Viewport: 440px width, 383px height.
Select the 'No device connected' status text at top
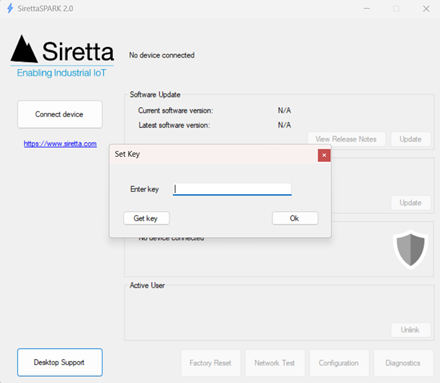pyautogui.click(x=162, y=55)
